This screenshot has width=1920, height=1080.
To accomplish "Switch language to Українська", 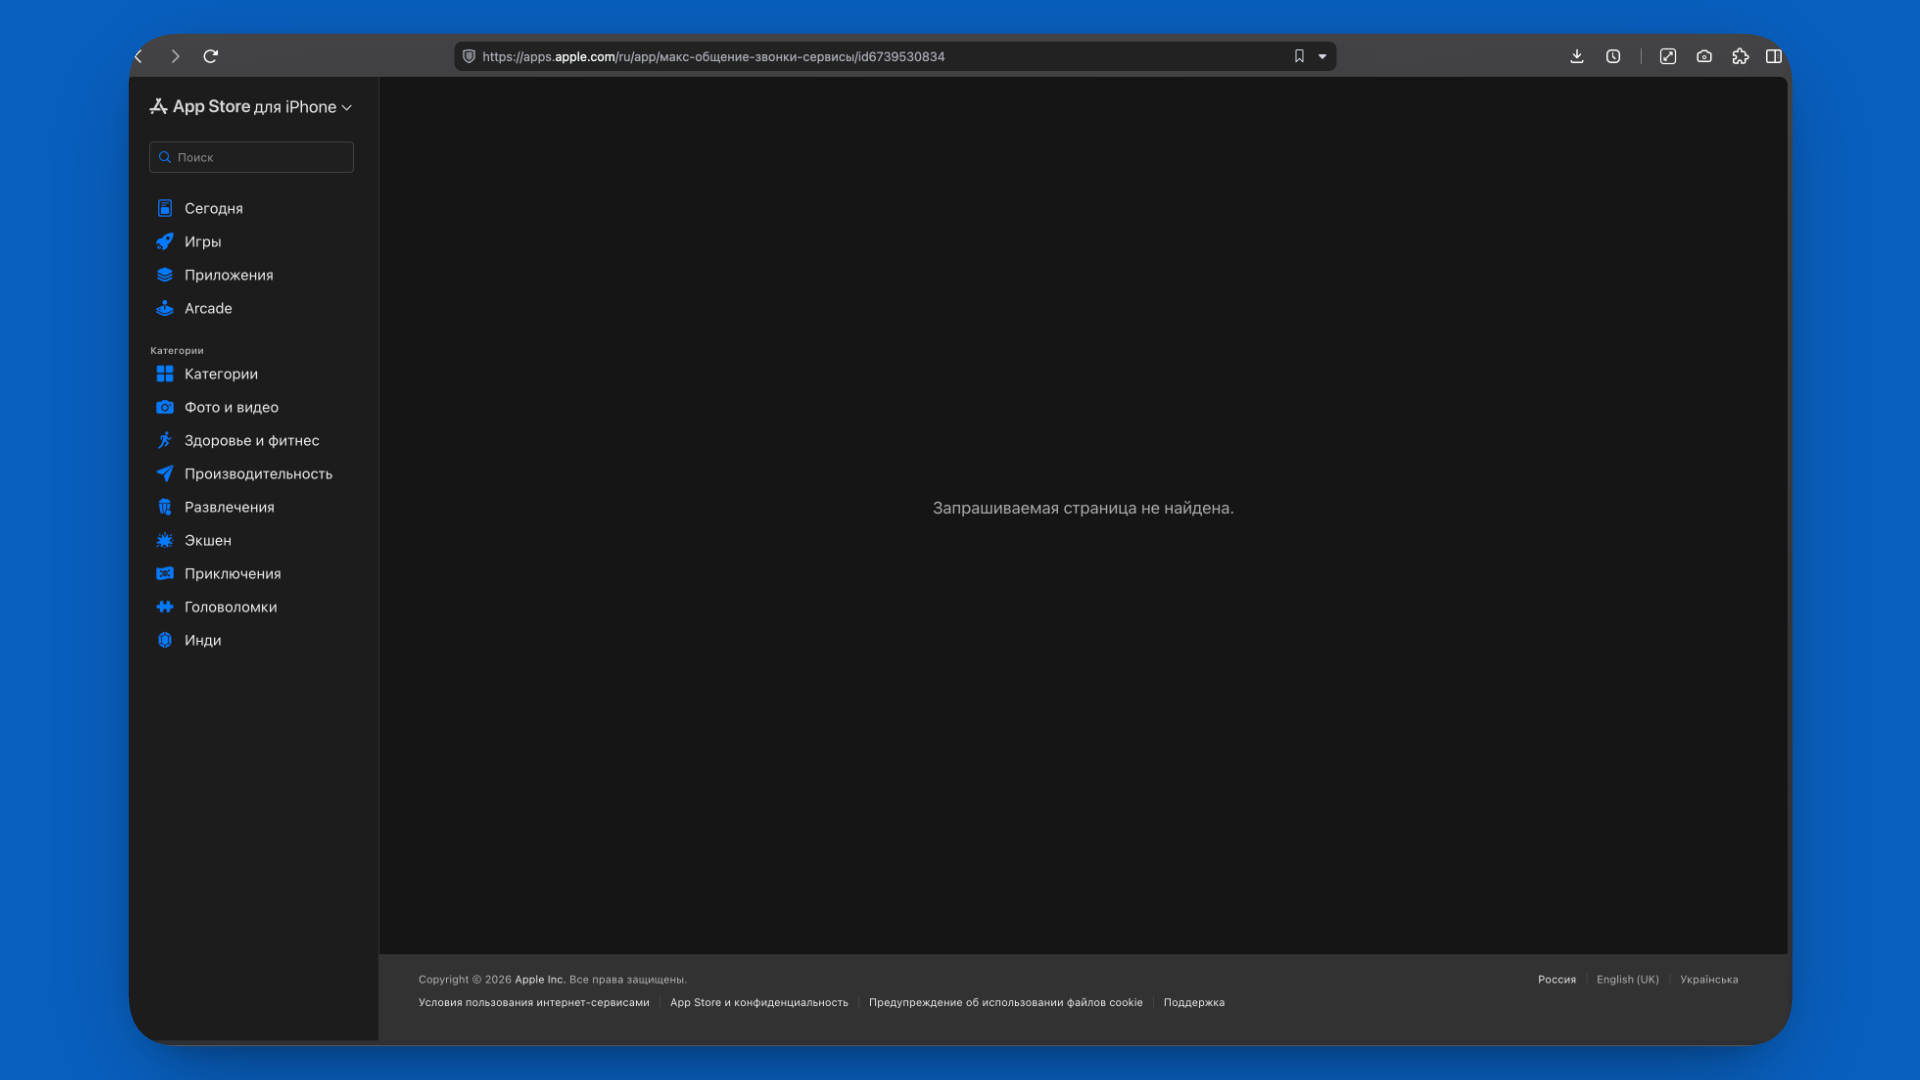I will click(1709, 979).
